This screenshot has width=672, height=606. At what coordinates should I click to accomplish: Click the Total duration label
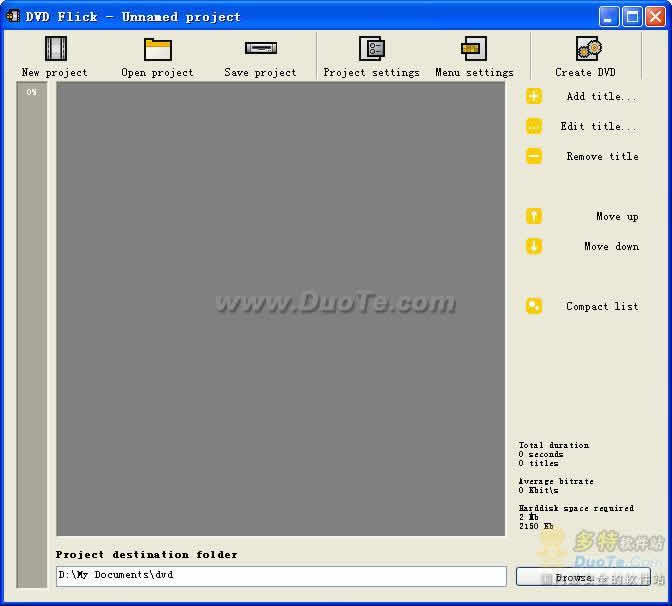pyautogui.click(x=554, y=445)
